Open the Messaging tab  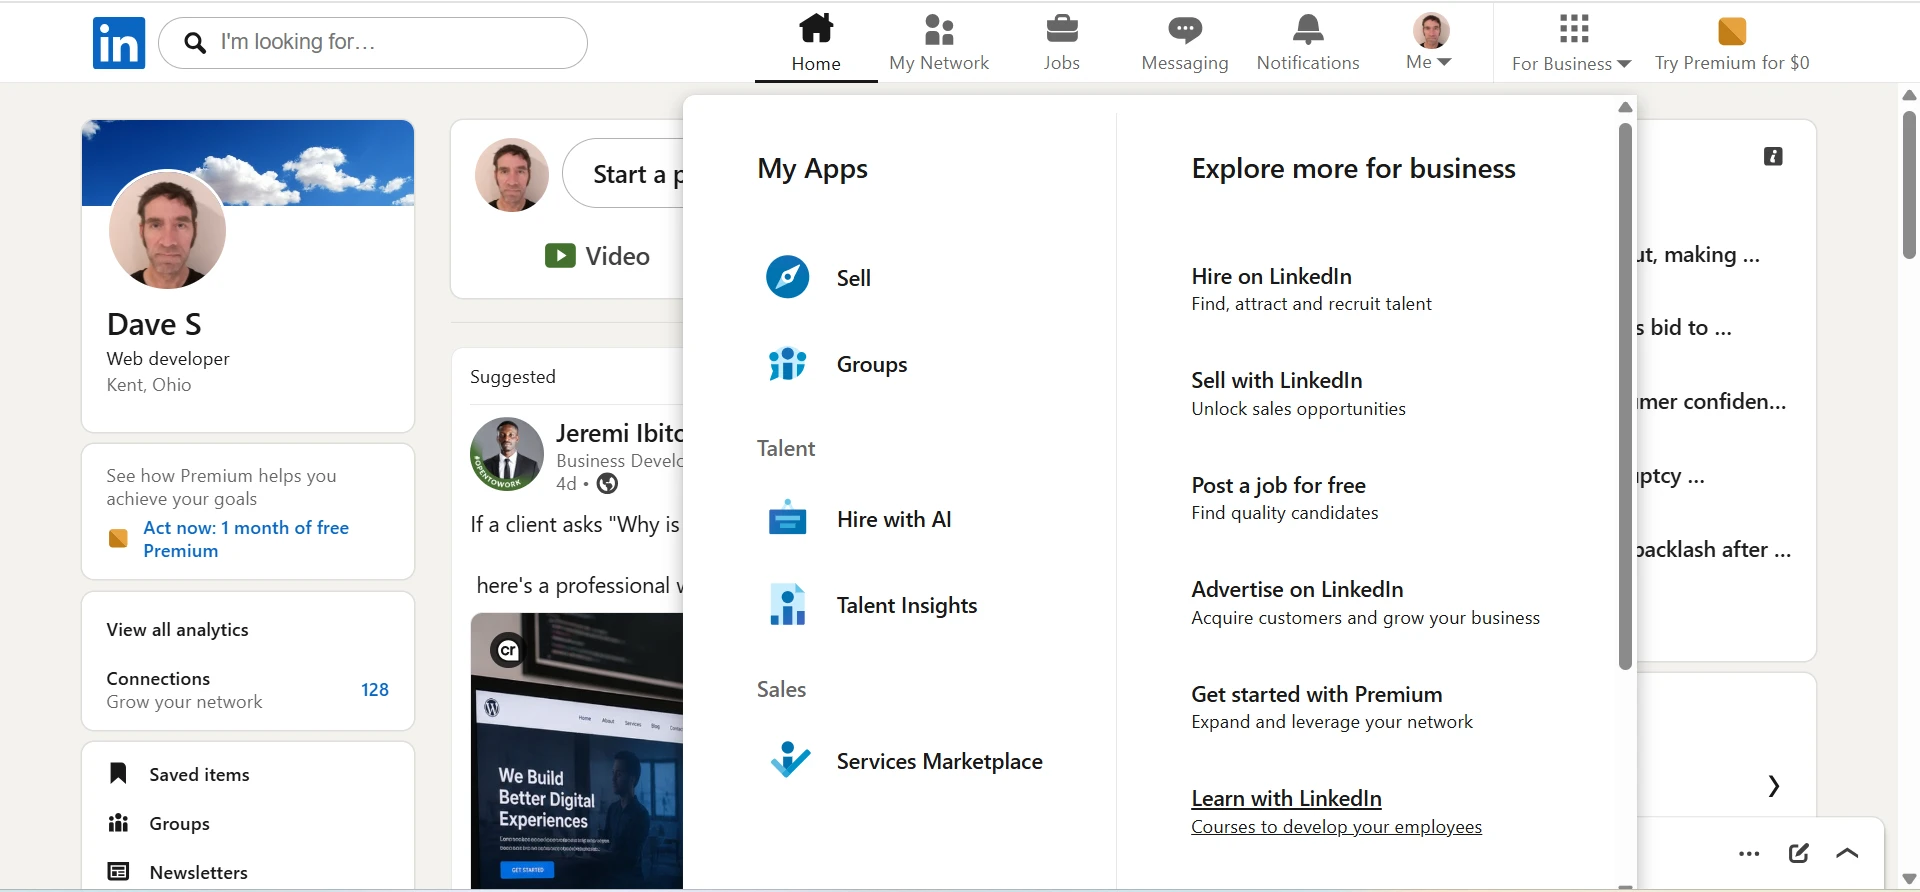(x=1185, y=42)
